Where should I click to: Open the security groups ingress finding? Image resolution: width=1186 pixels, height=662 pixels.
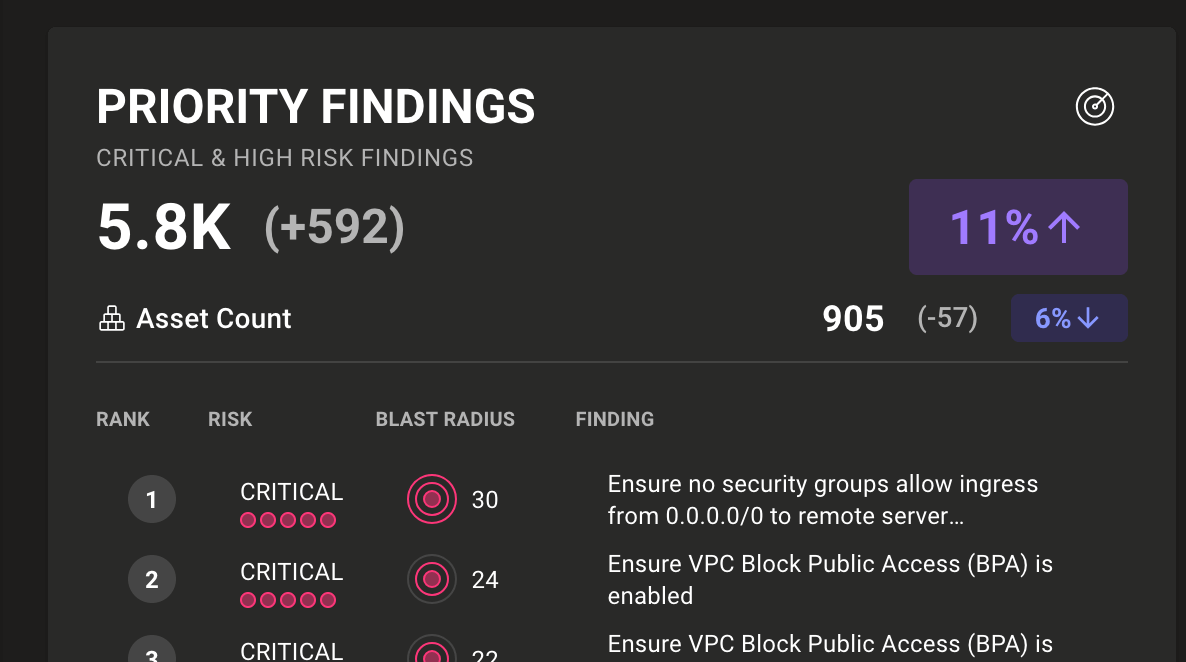click(x=820, y=499)
